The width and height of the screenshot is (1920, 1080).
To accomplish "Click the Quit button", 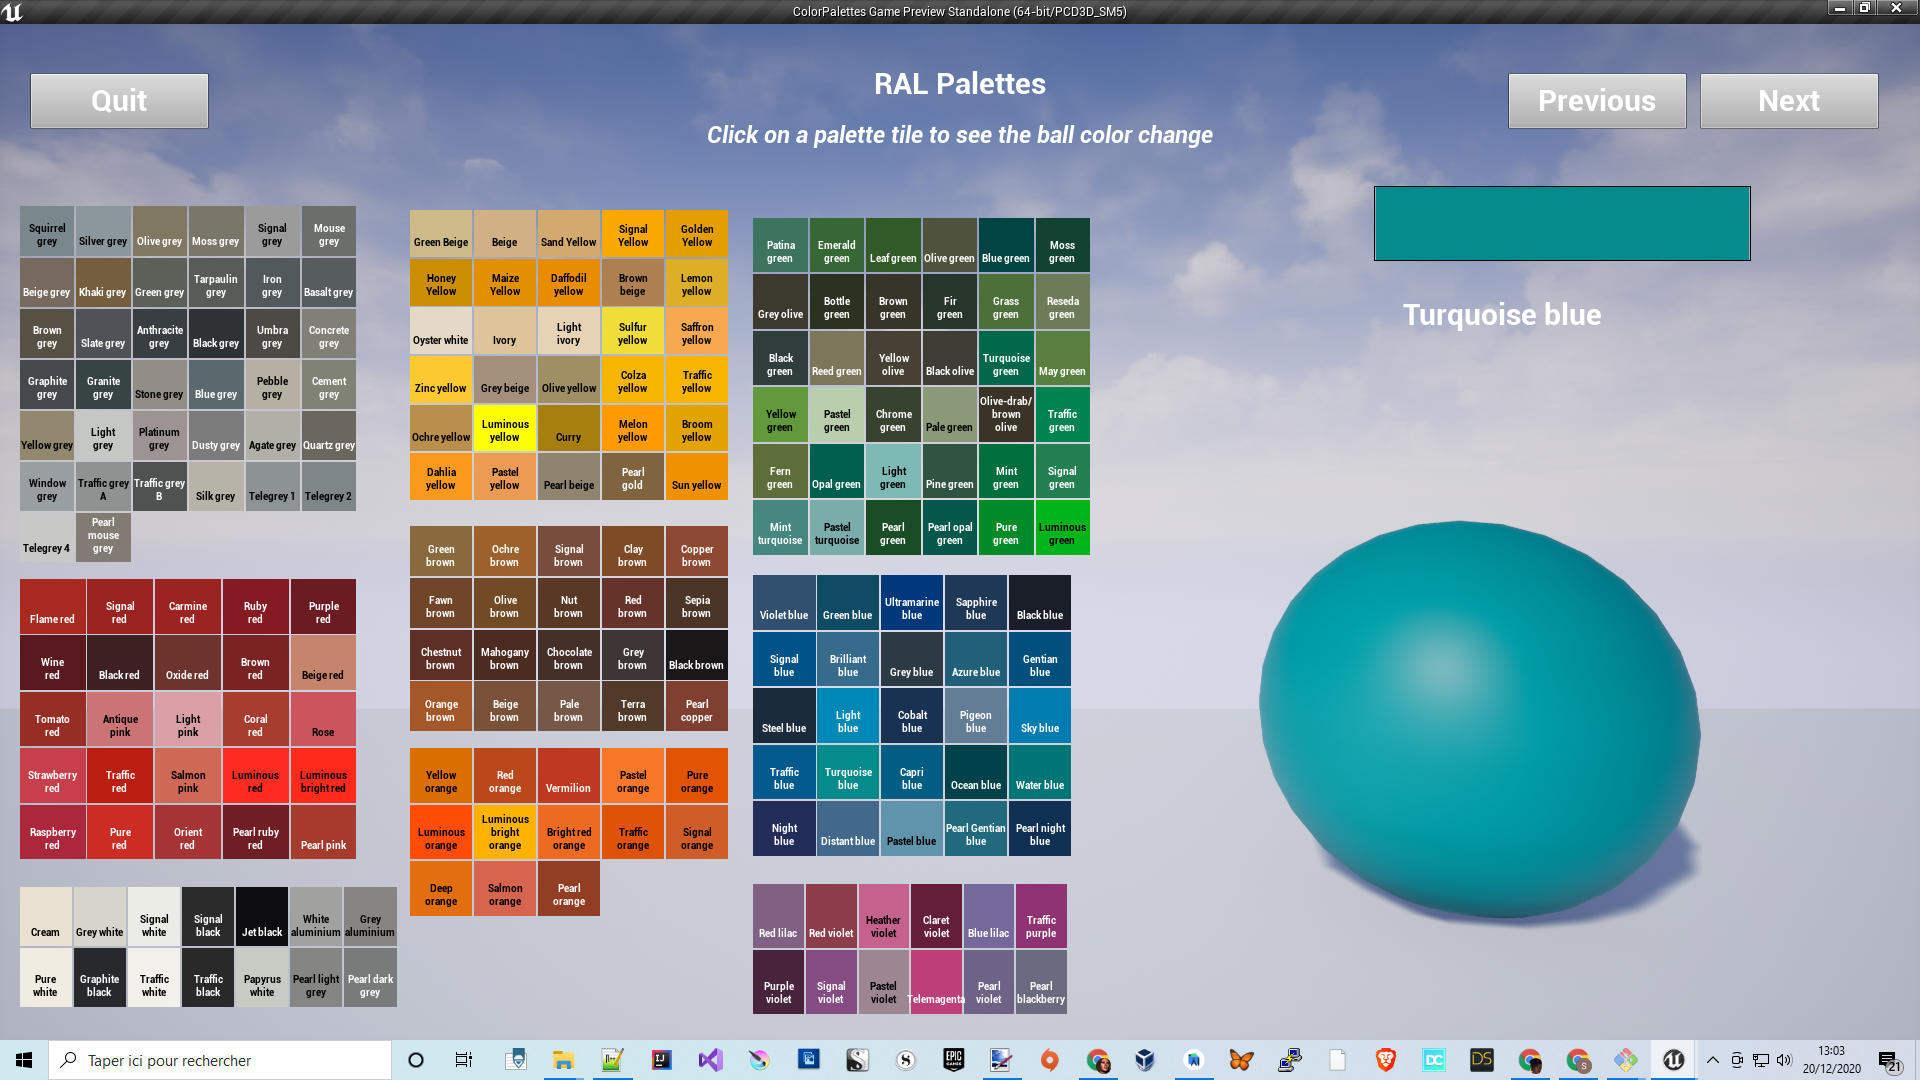I will 119,100.
